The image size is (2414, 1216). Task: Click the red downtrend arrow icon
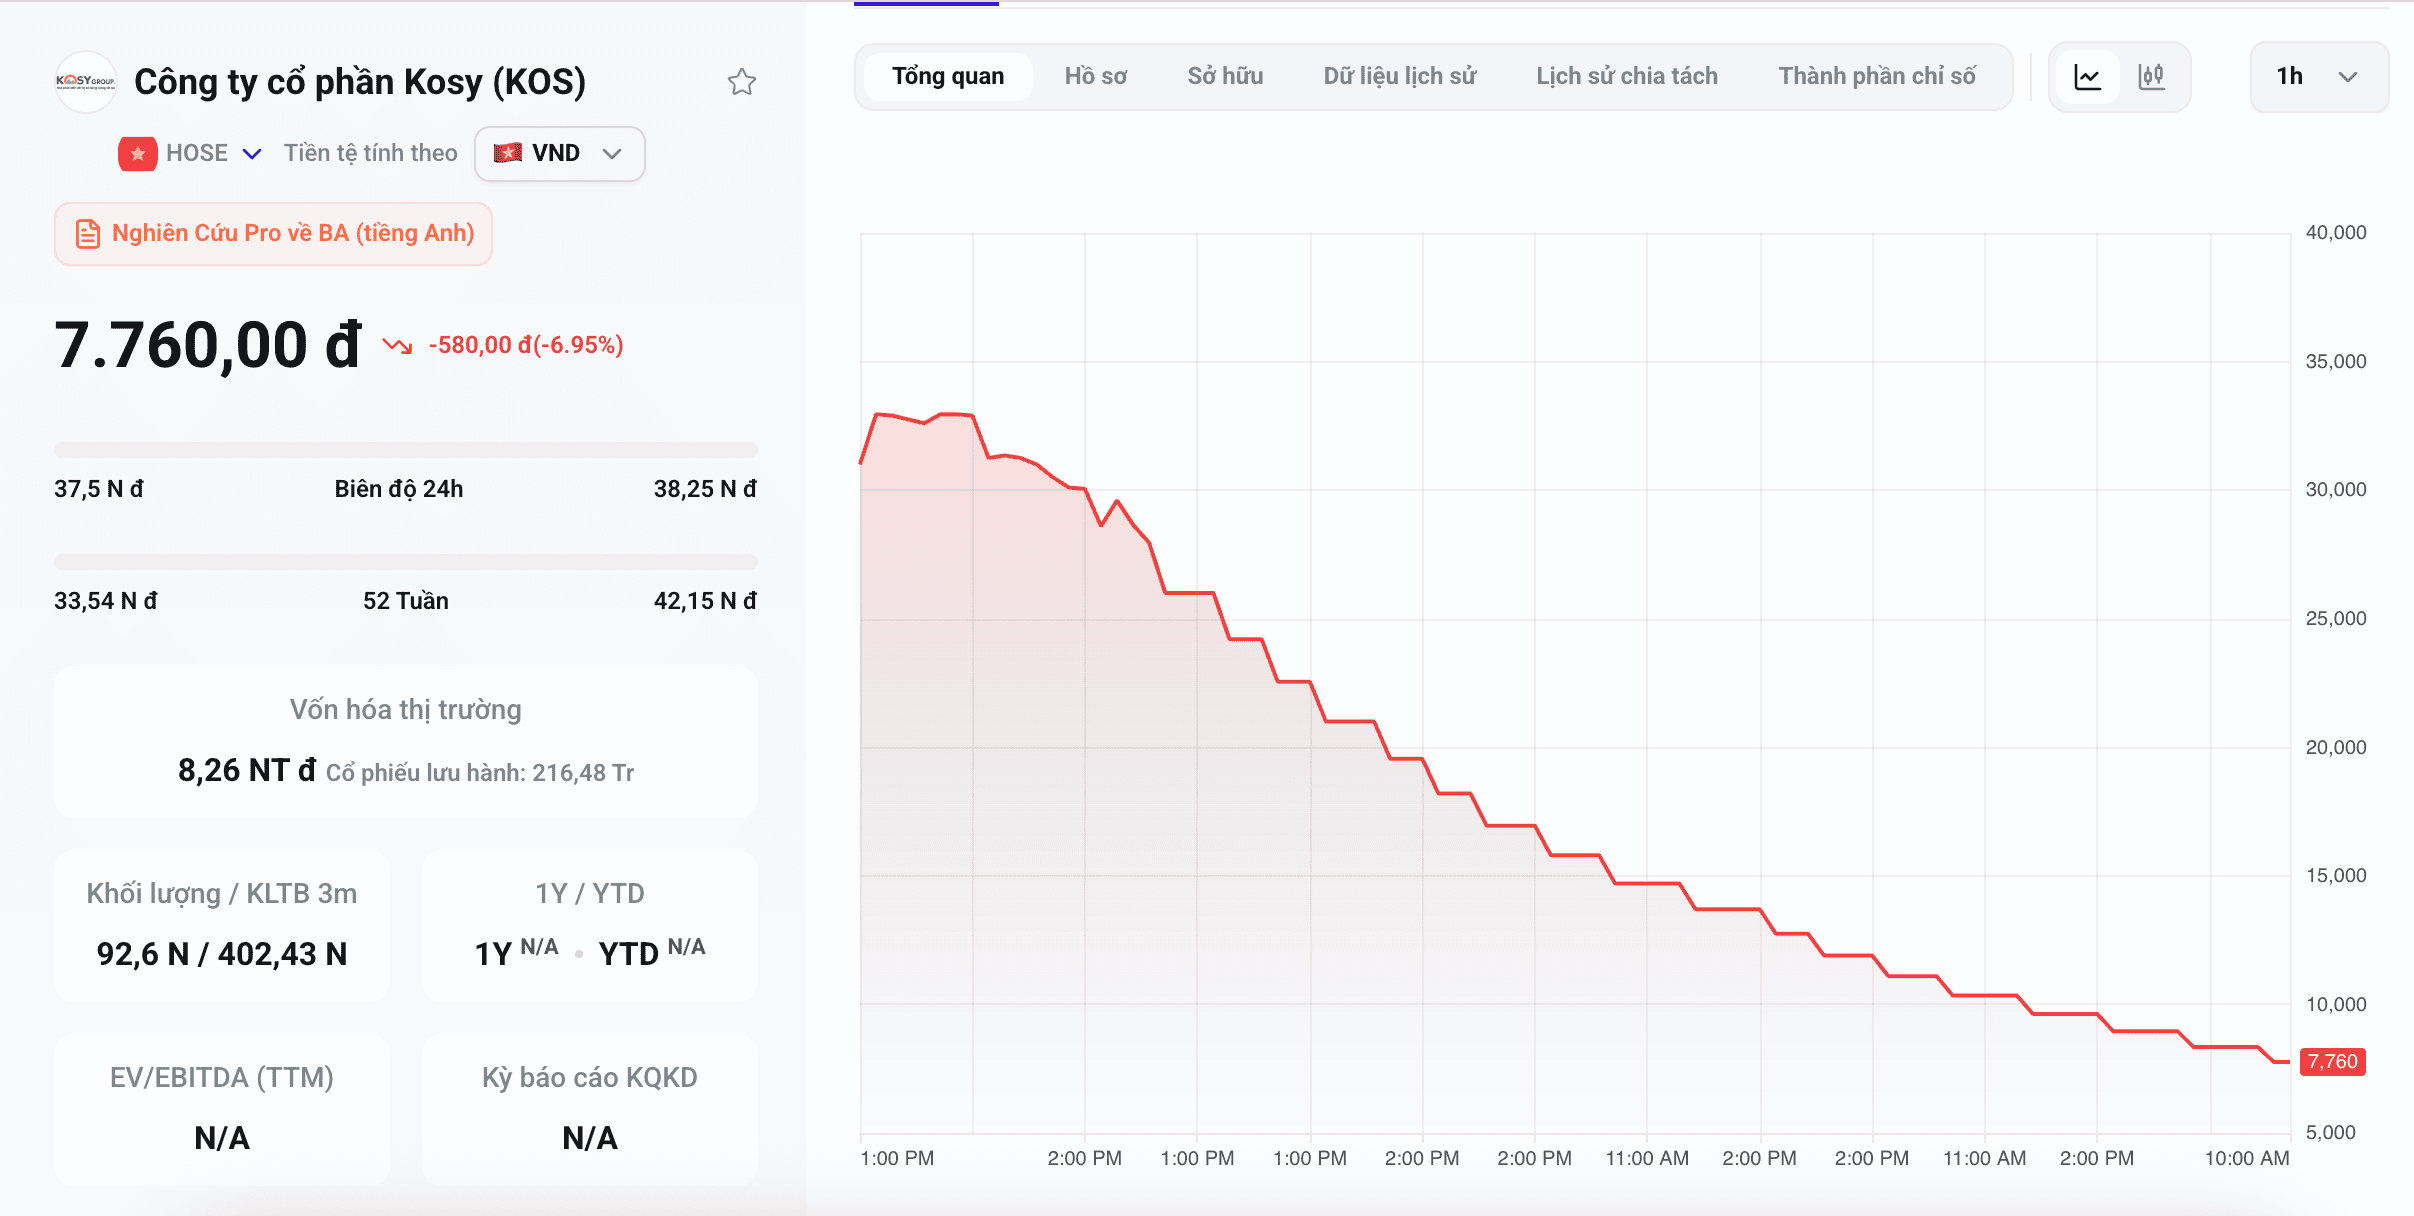point(397,346)
